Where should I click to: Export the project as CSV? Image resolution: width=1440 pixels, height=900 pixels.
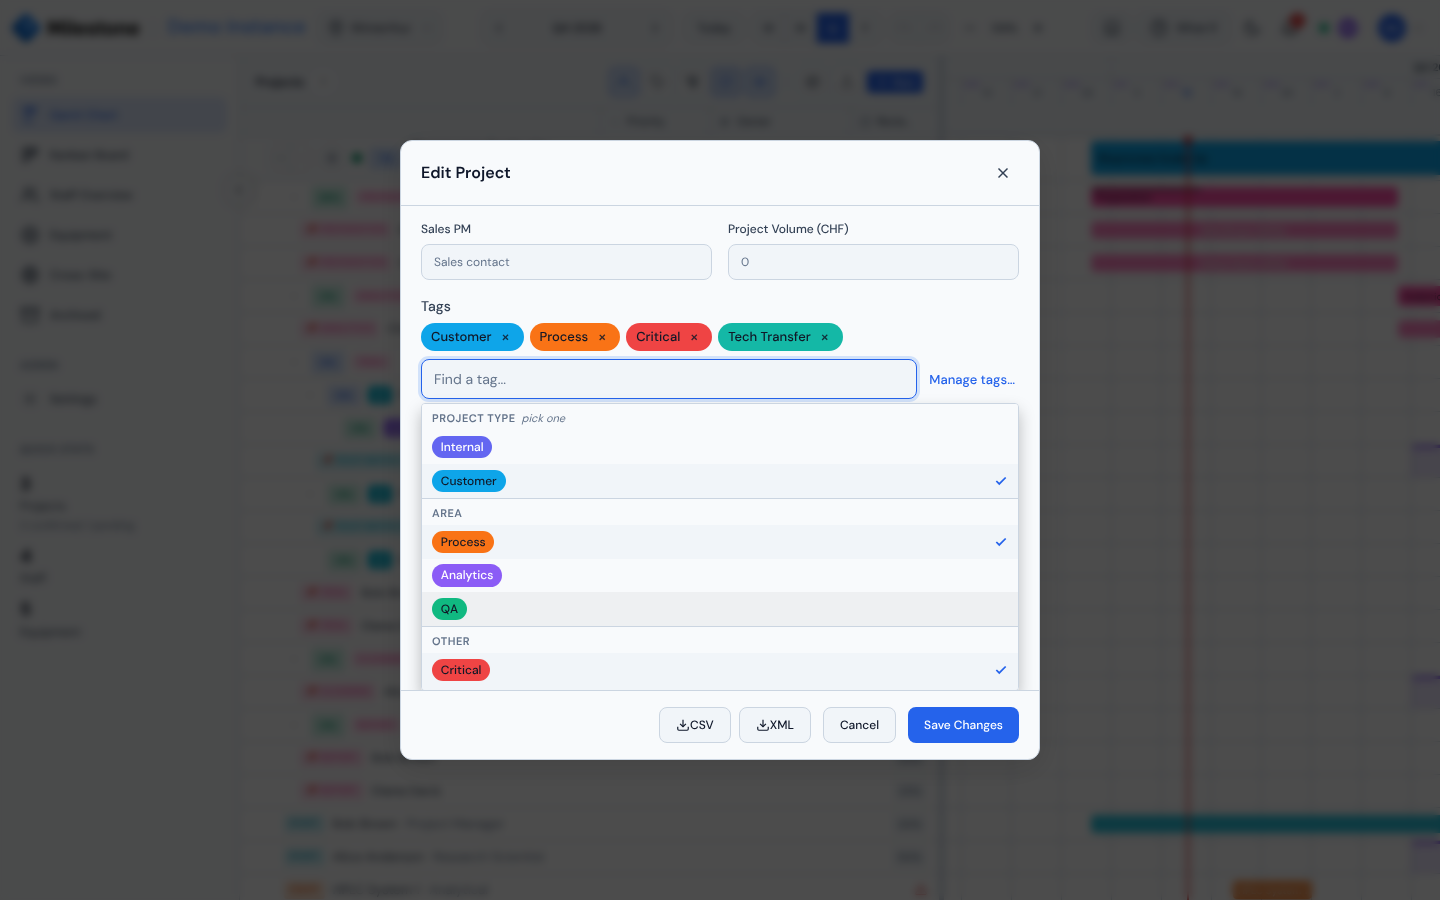click(x=695, y=725)
